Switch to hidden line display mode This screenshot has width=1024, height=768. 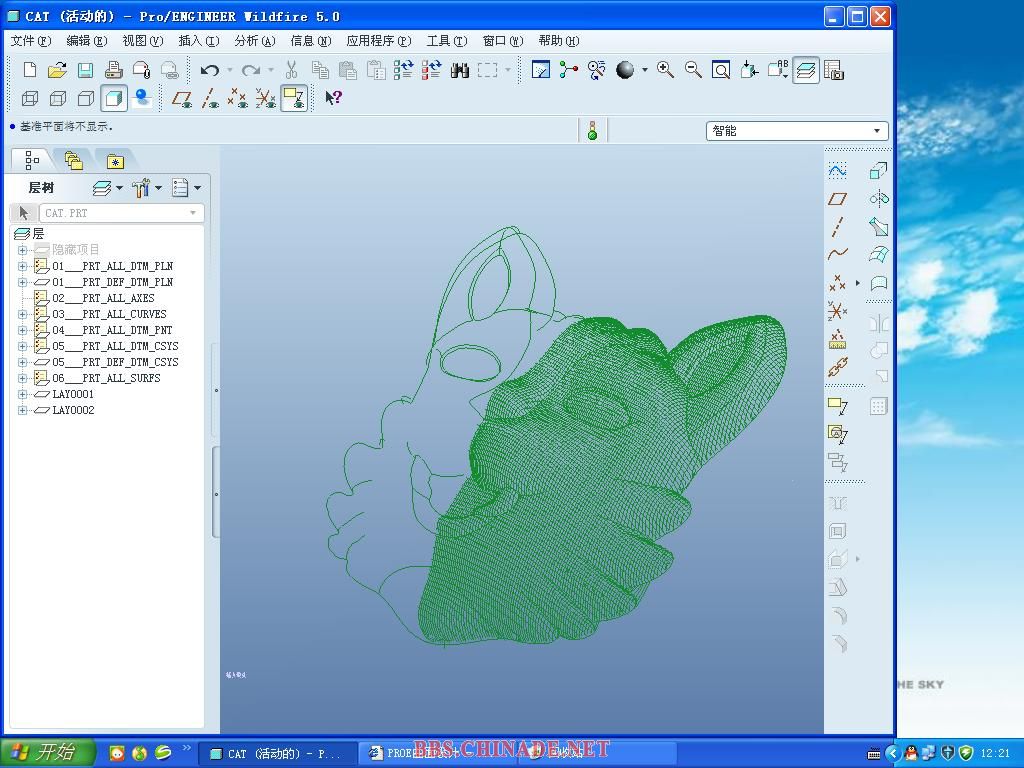point(58,99)
